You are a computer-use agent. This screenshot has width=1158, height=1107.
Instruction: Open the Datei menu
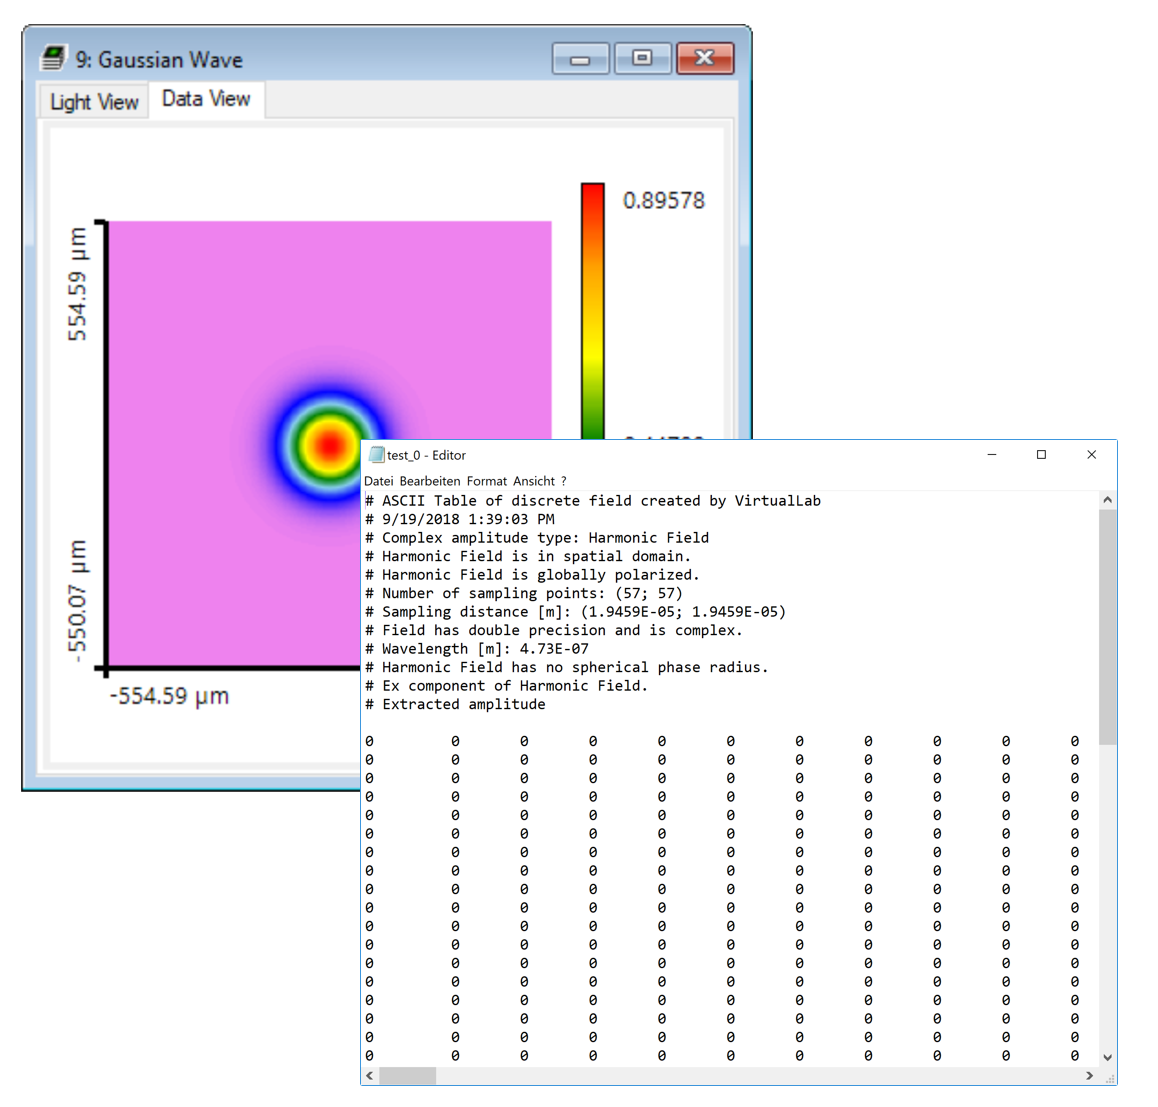378,481
